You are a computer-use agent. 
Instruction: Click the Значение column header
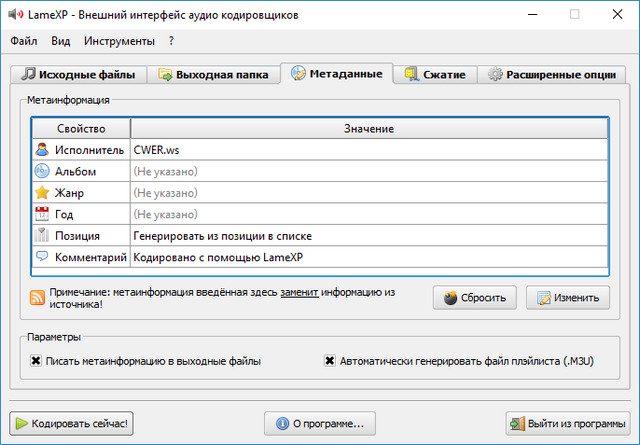pos(368,129)
